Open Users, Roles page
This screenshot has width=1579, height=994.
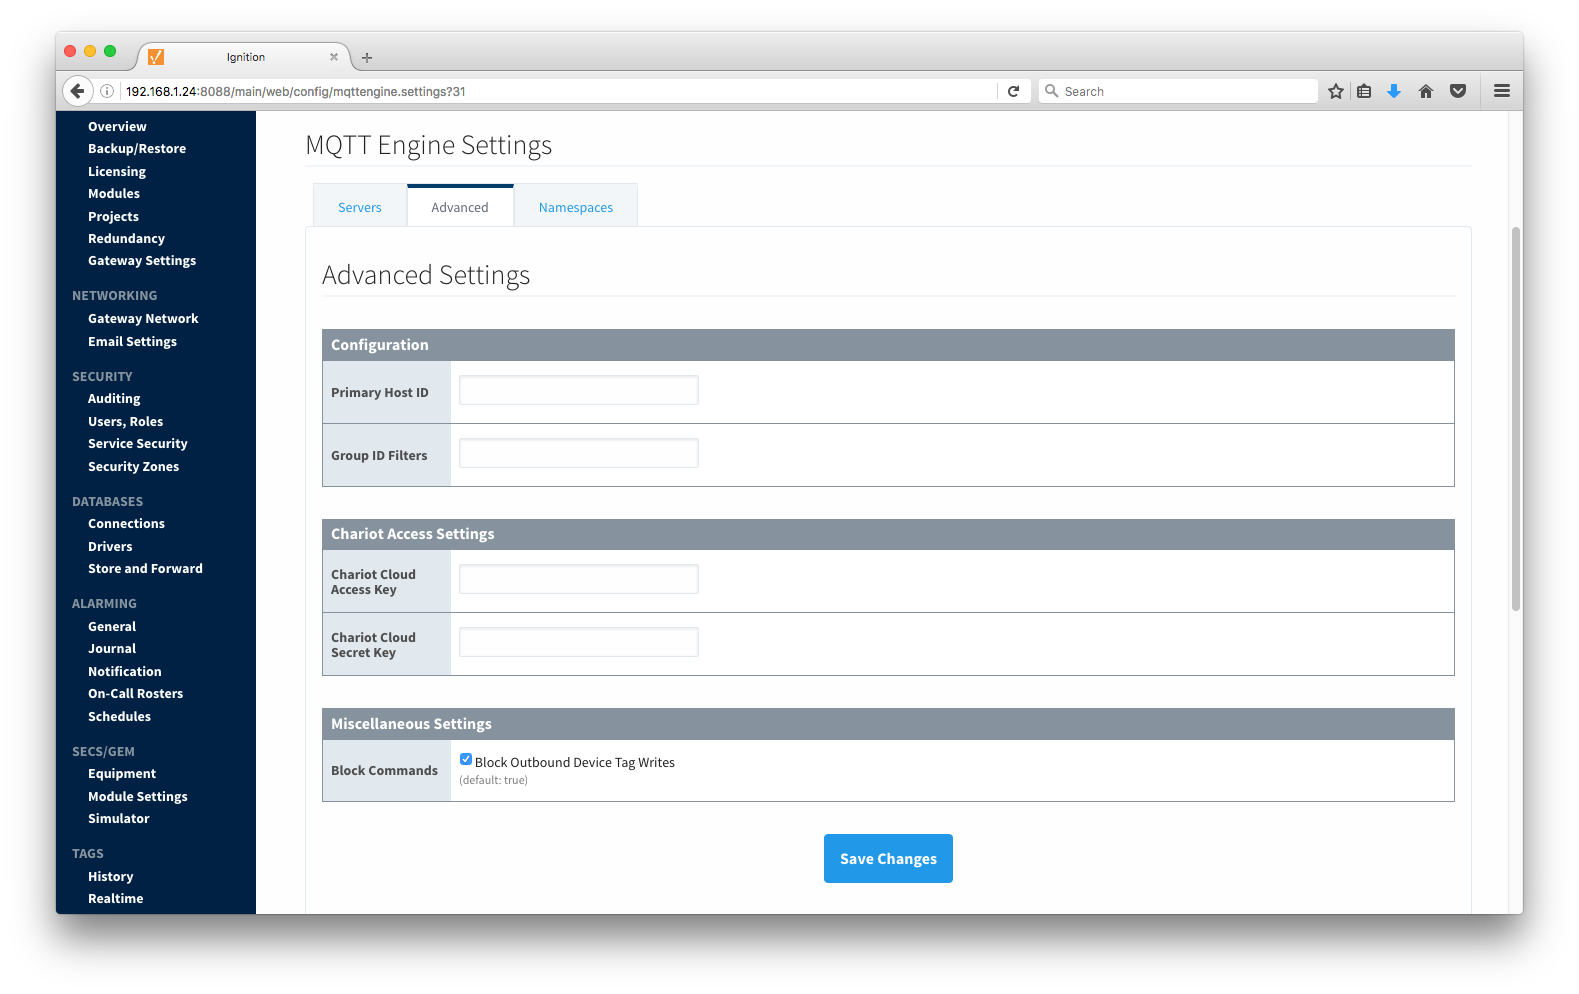point(125,422)
